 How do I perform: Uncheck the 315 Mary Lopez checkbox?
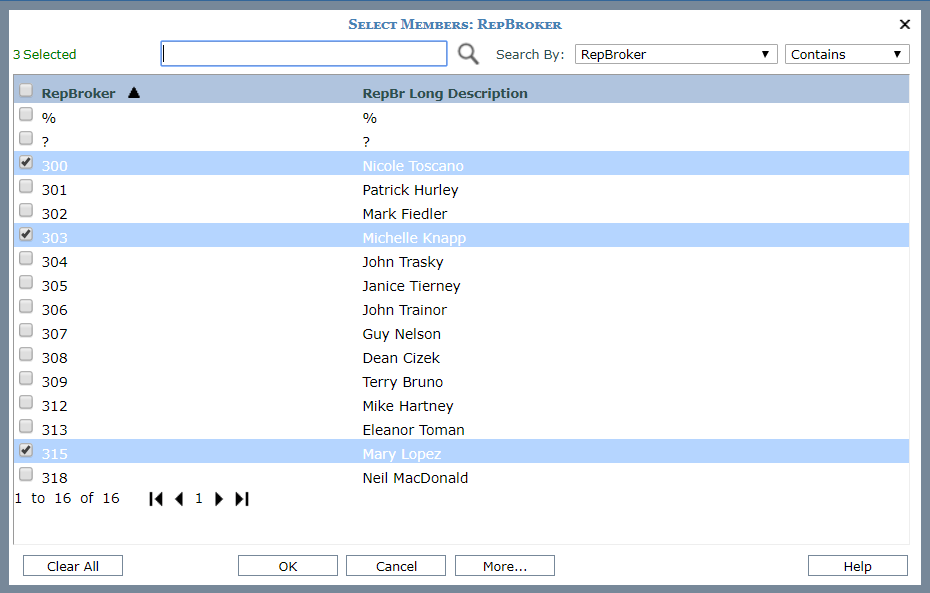coord(26,450)
